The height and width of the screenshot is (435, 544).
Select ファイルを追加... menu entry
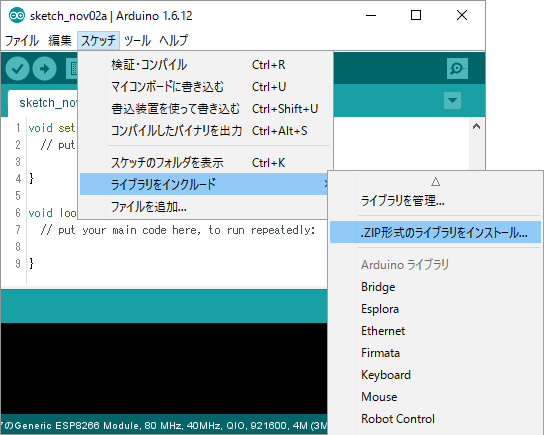[205, 207]
